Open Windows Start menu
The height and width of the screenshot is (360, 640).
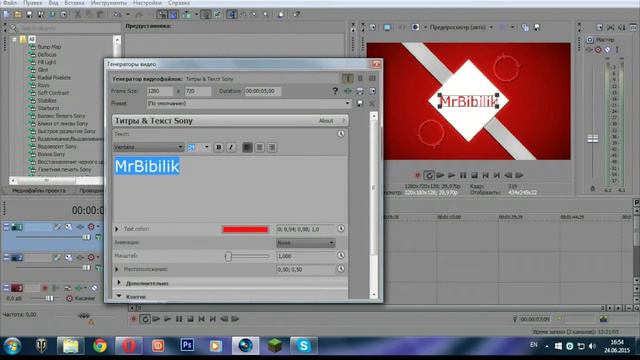[12, 346]
